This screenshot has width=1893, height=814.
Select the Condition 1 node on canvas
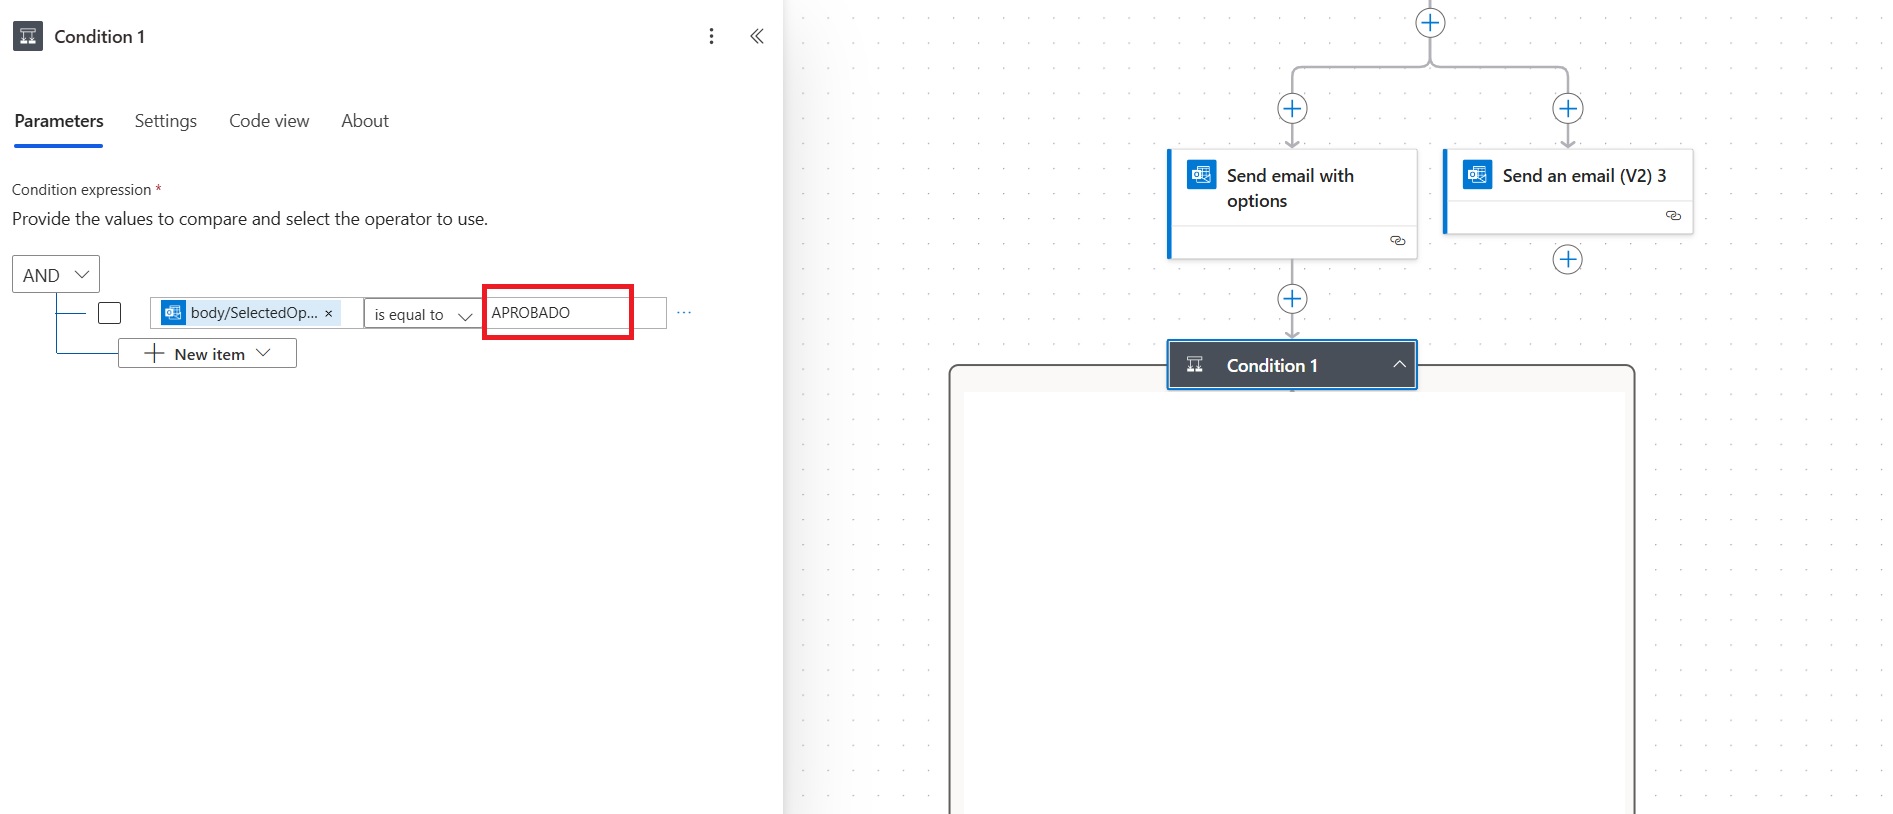(x=1292, y=365)
